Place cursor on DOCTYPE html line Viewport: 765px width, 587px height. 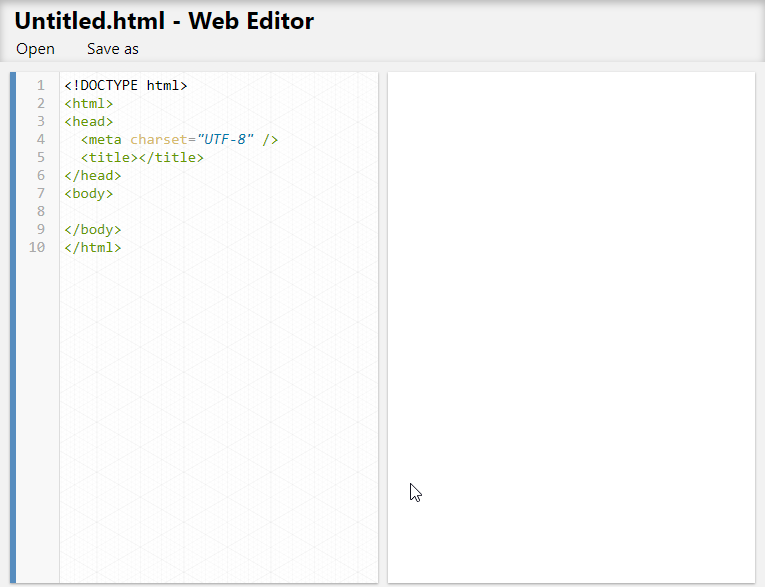(x=126, y=85)
